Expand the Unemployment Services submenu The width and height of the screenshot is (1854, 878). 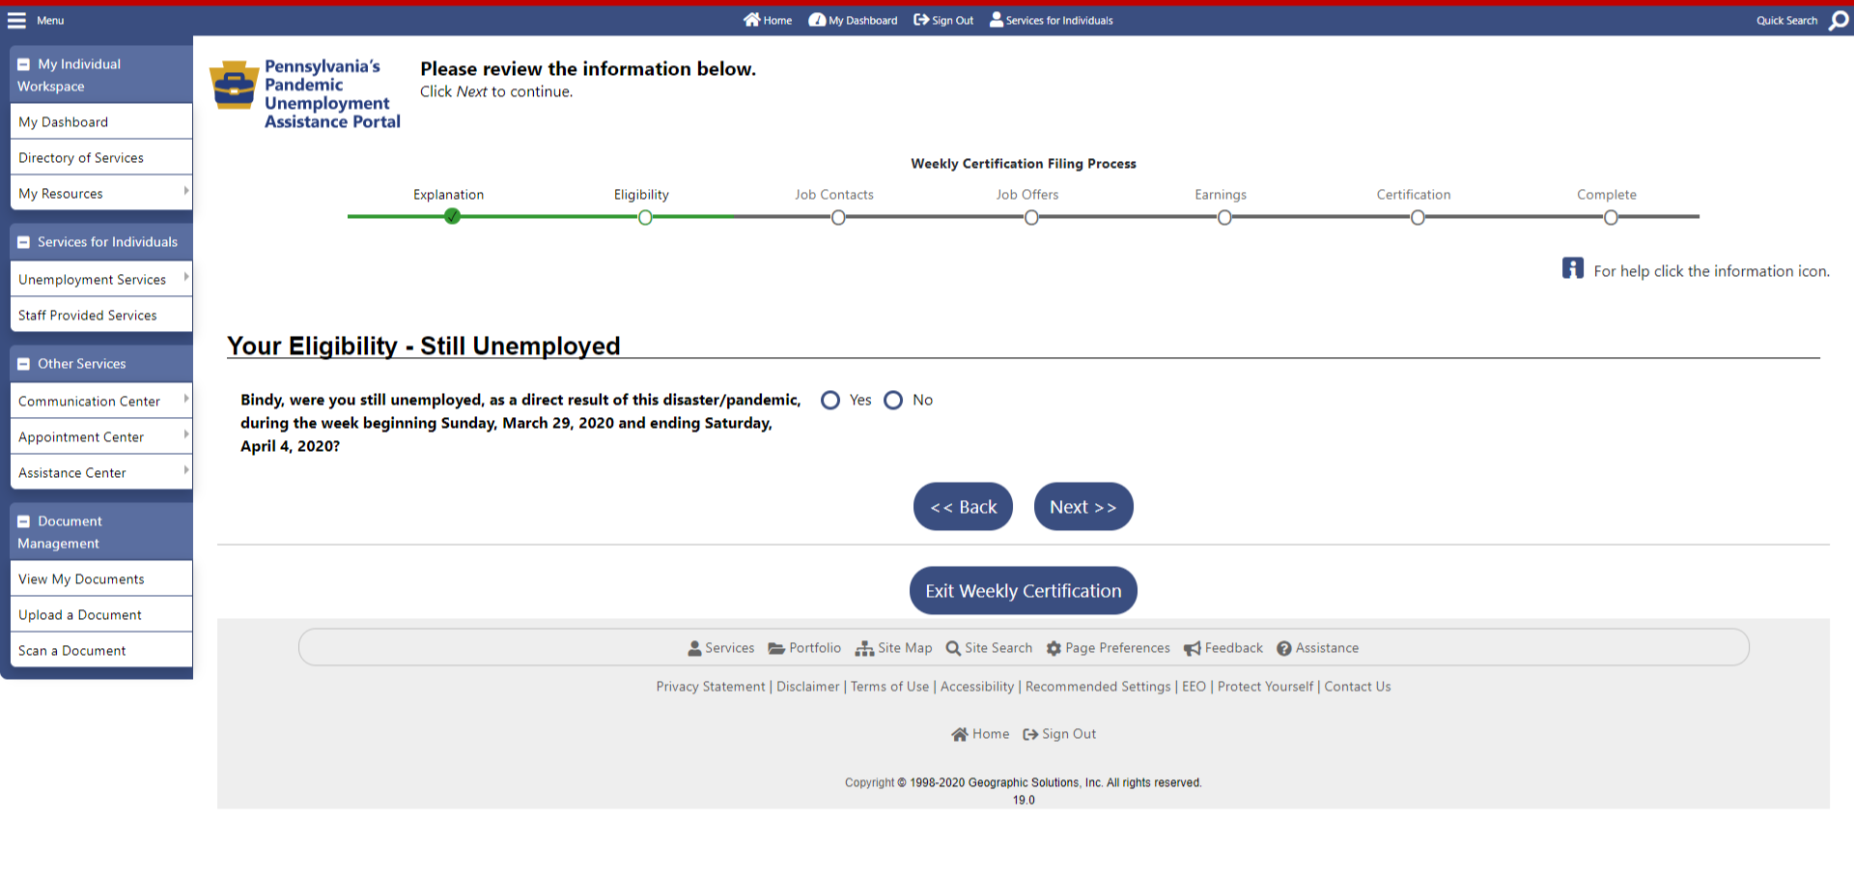(x=186, y=278)
